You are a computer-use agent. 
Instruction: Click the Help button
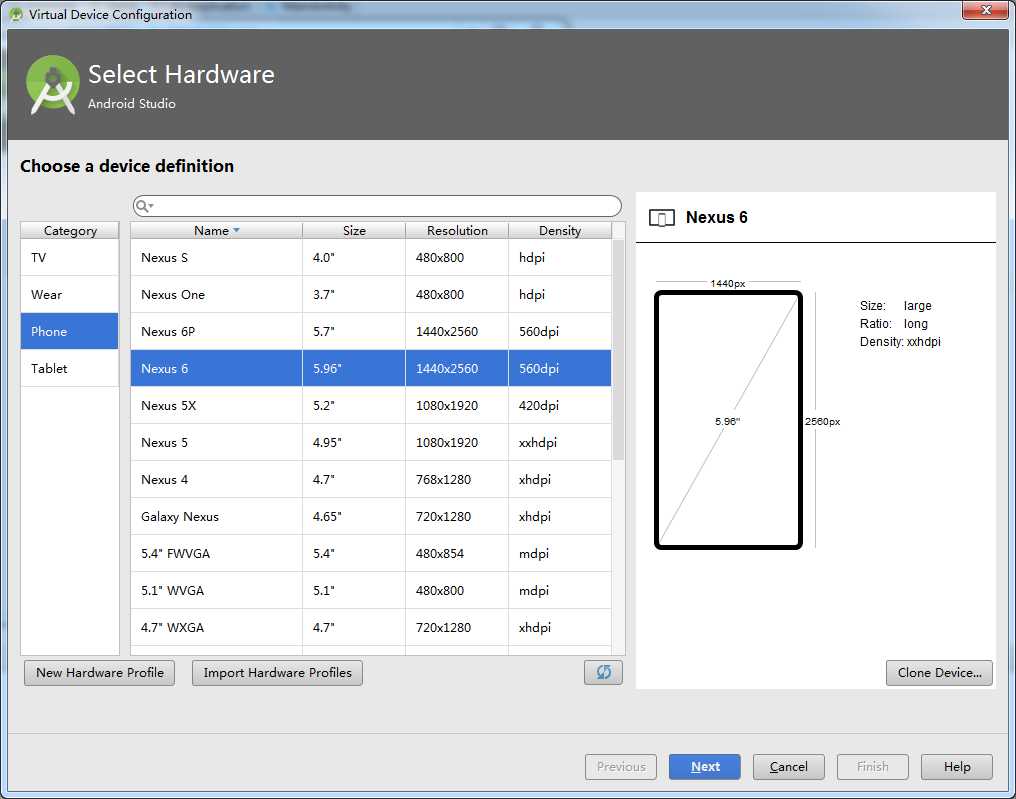coord(956,767)
